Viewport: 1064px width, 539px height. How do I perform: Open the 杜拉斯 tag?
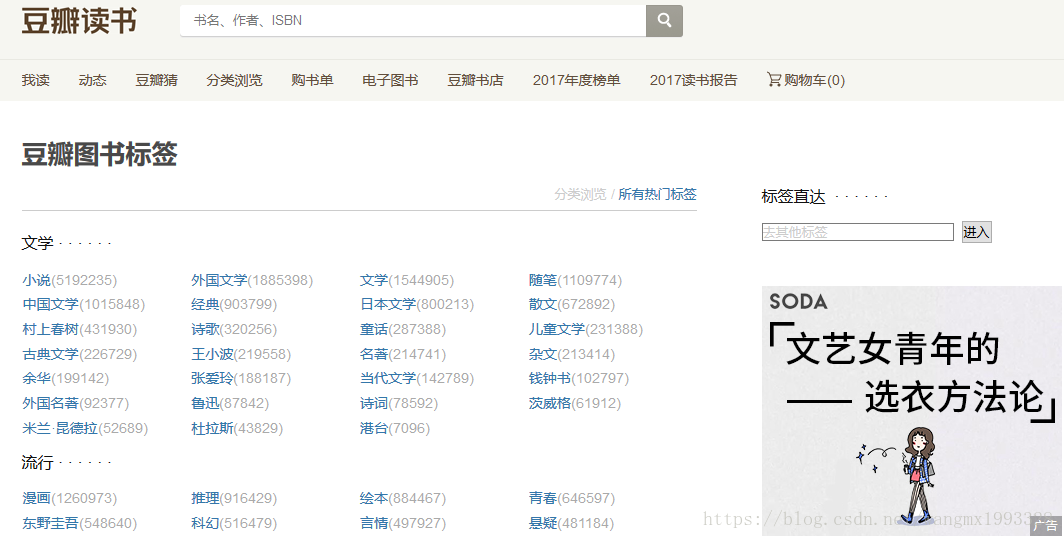212,428
